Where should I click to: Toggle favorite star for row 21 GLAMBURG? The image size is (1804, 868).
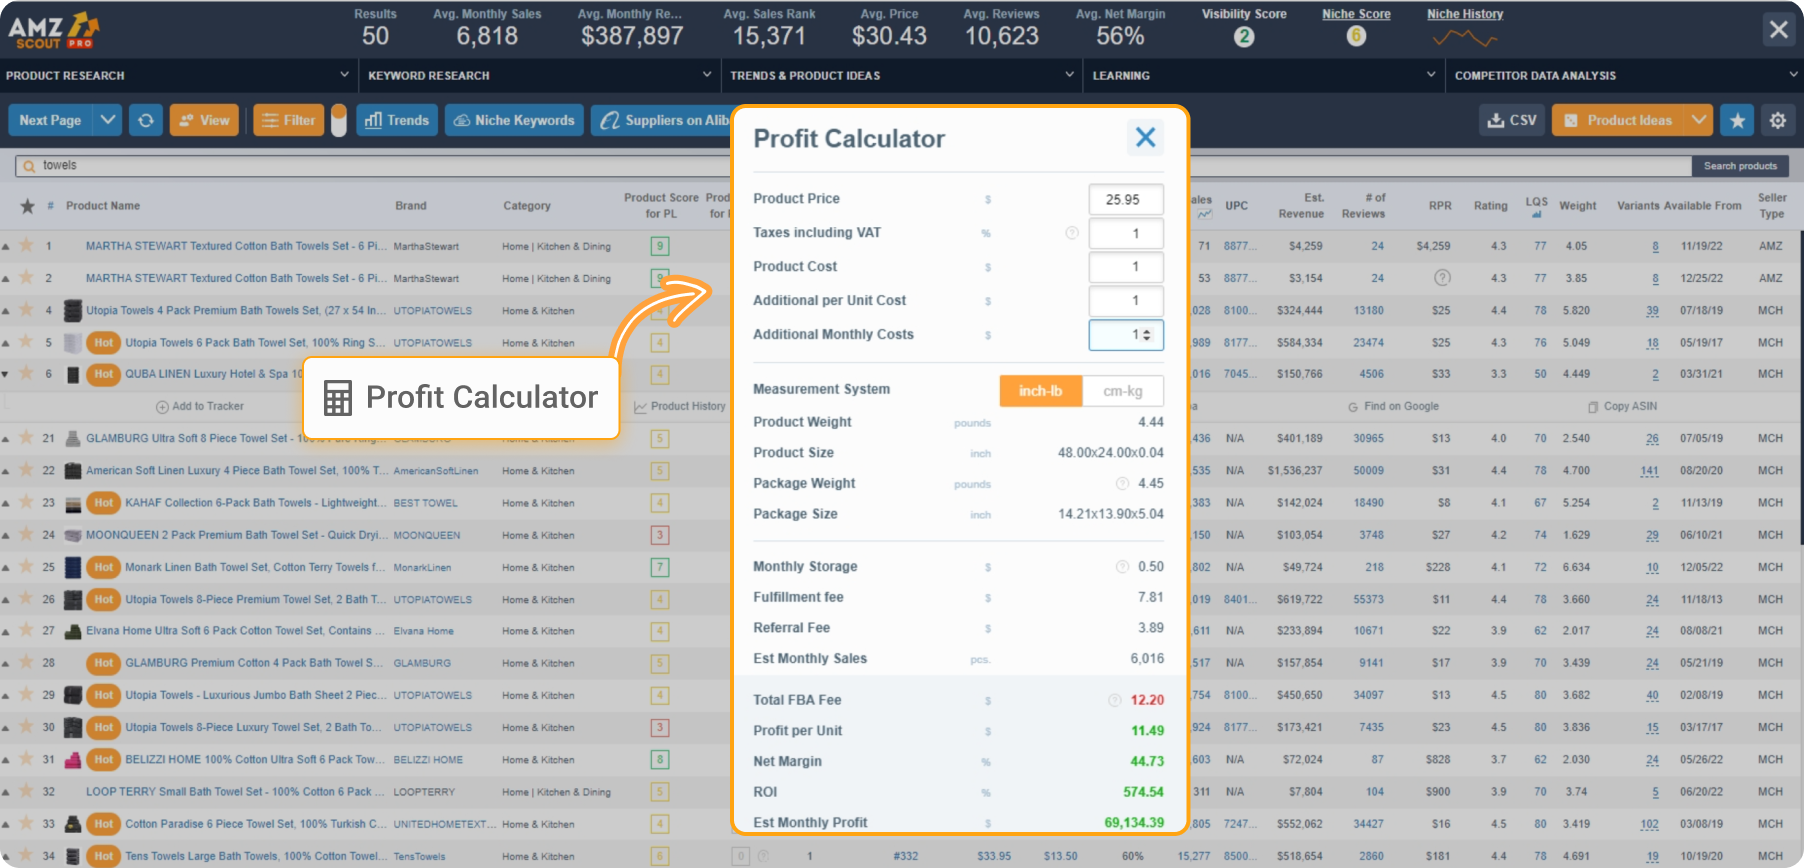coord(26,437)
